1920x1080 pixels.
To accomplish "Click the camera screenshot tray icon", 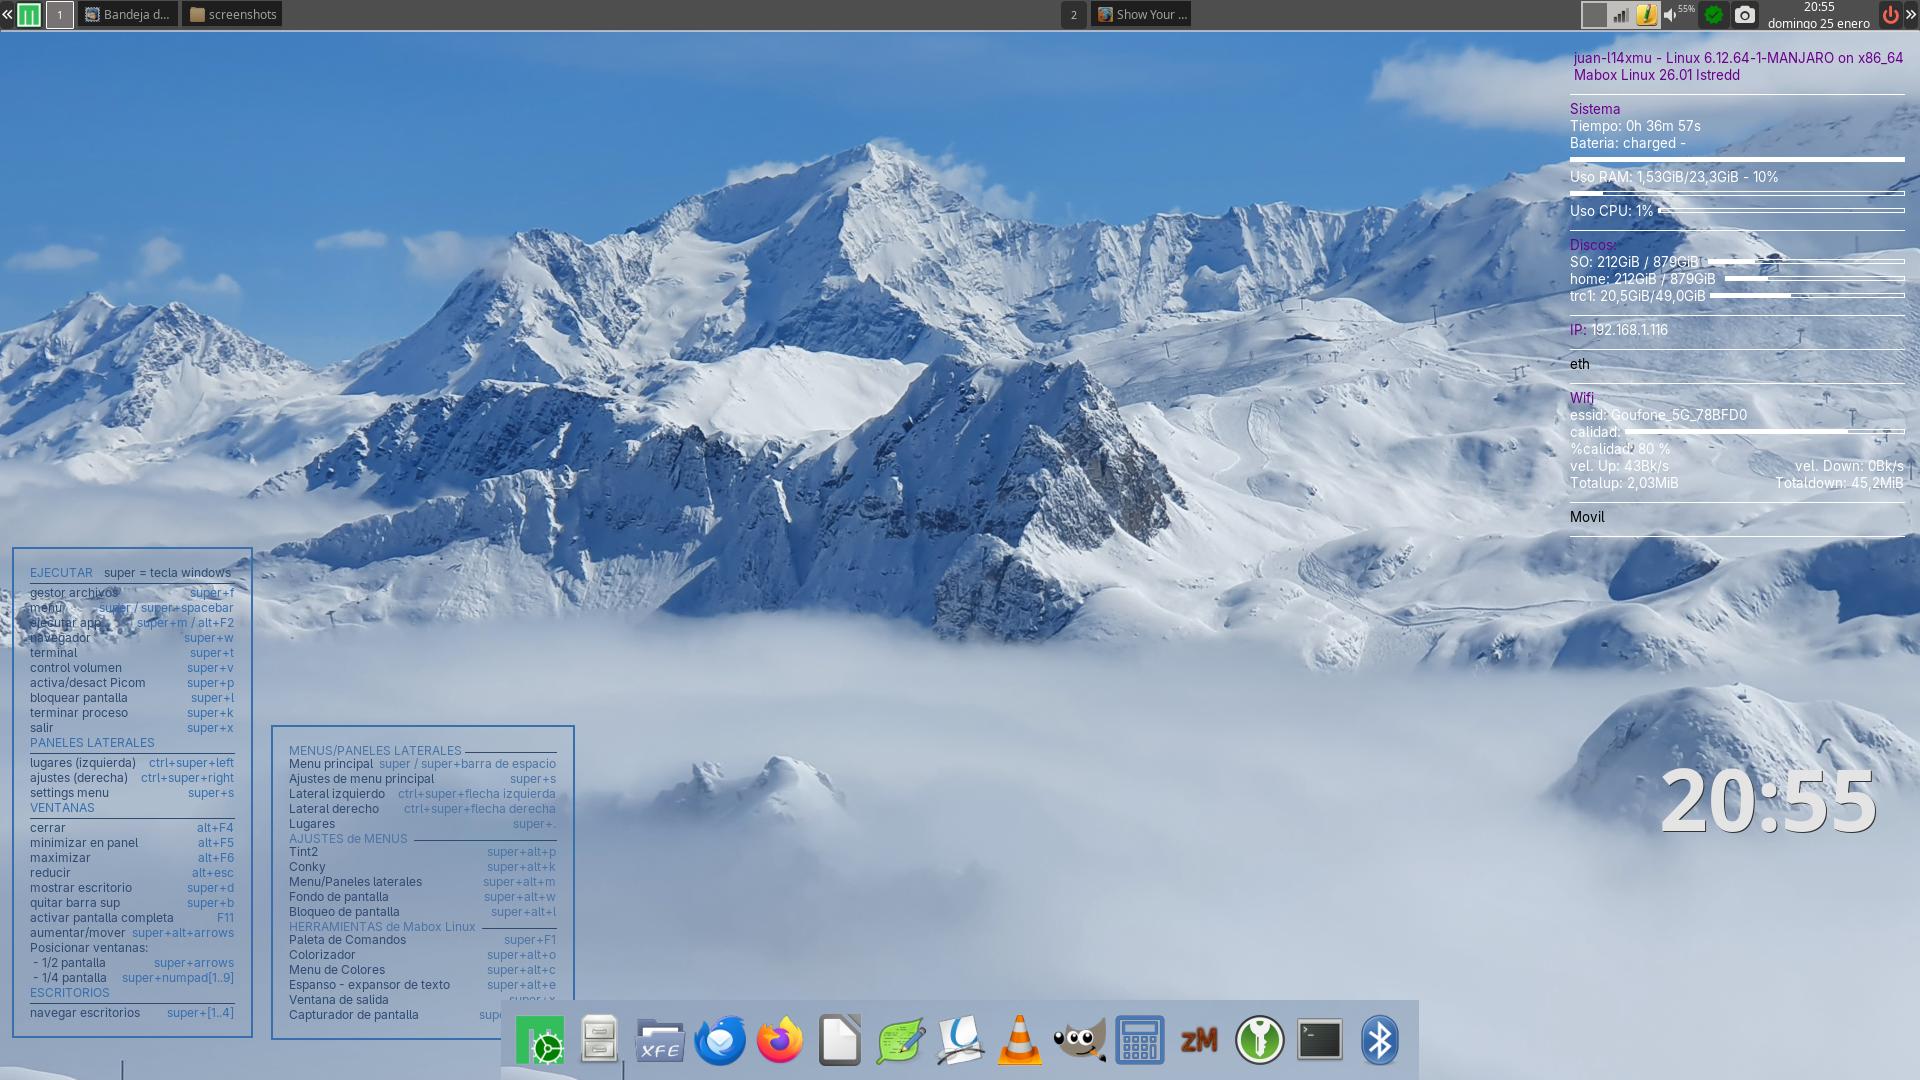I will pyautogui.click(x=1744, y=15).
